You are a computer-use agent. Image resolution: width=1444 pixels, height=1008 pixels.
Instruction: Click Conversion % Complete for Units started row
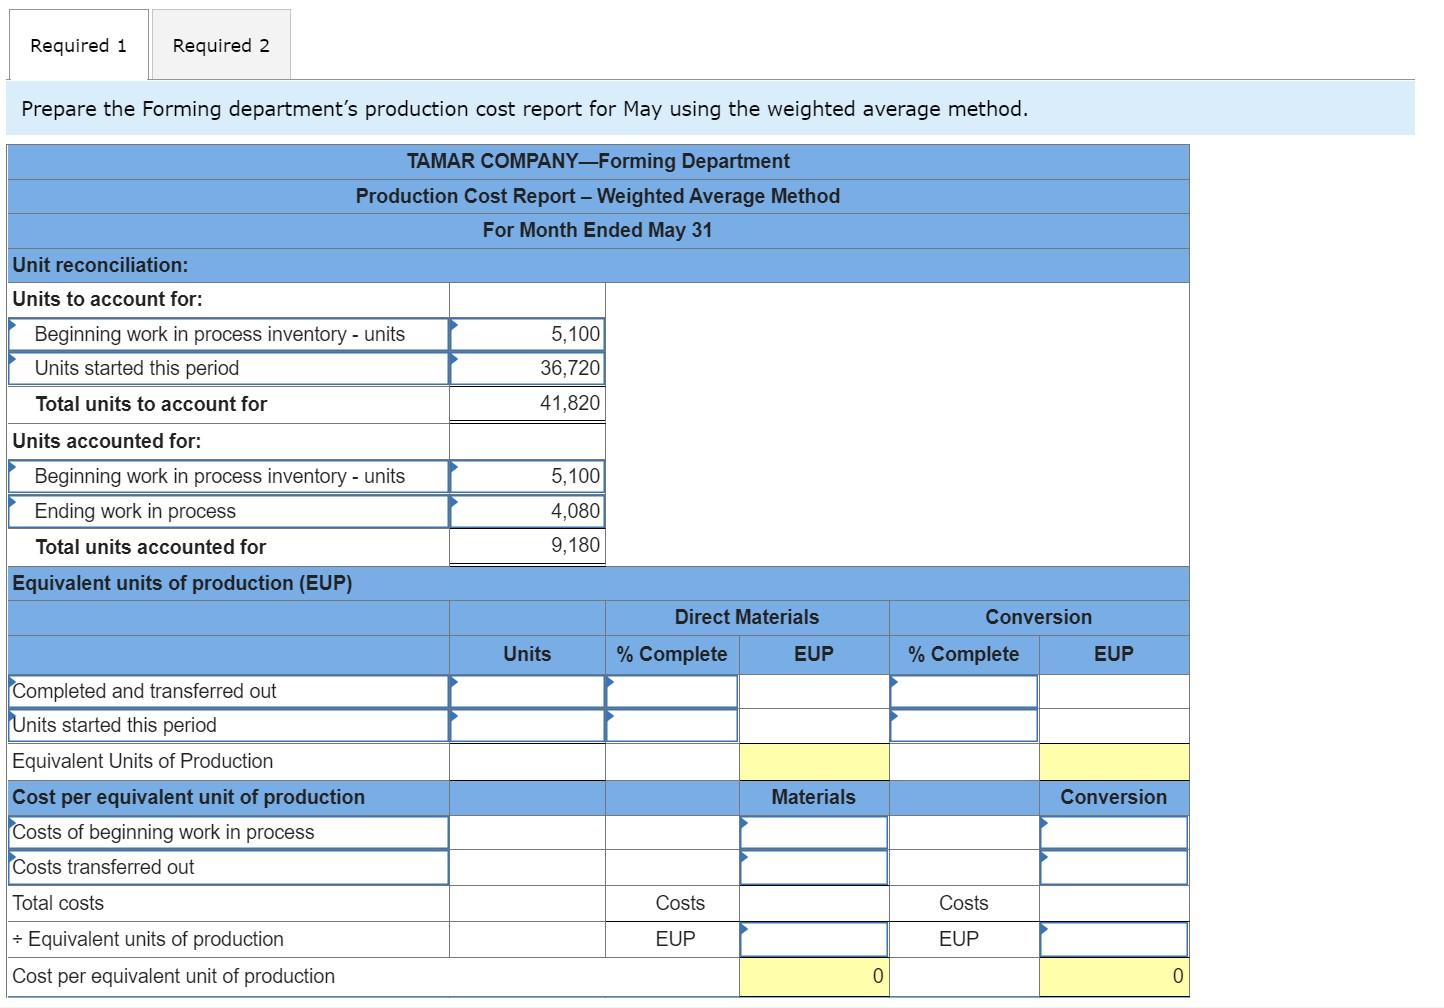click(964, 725)
